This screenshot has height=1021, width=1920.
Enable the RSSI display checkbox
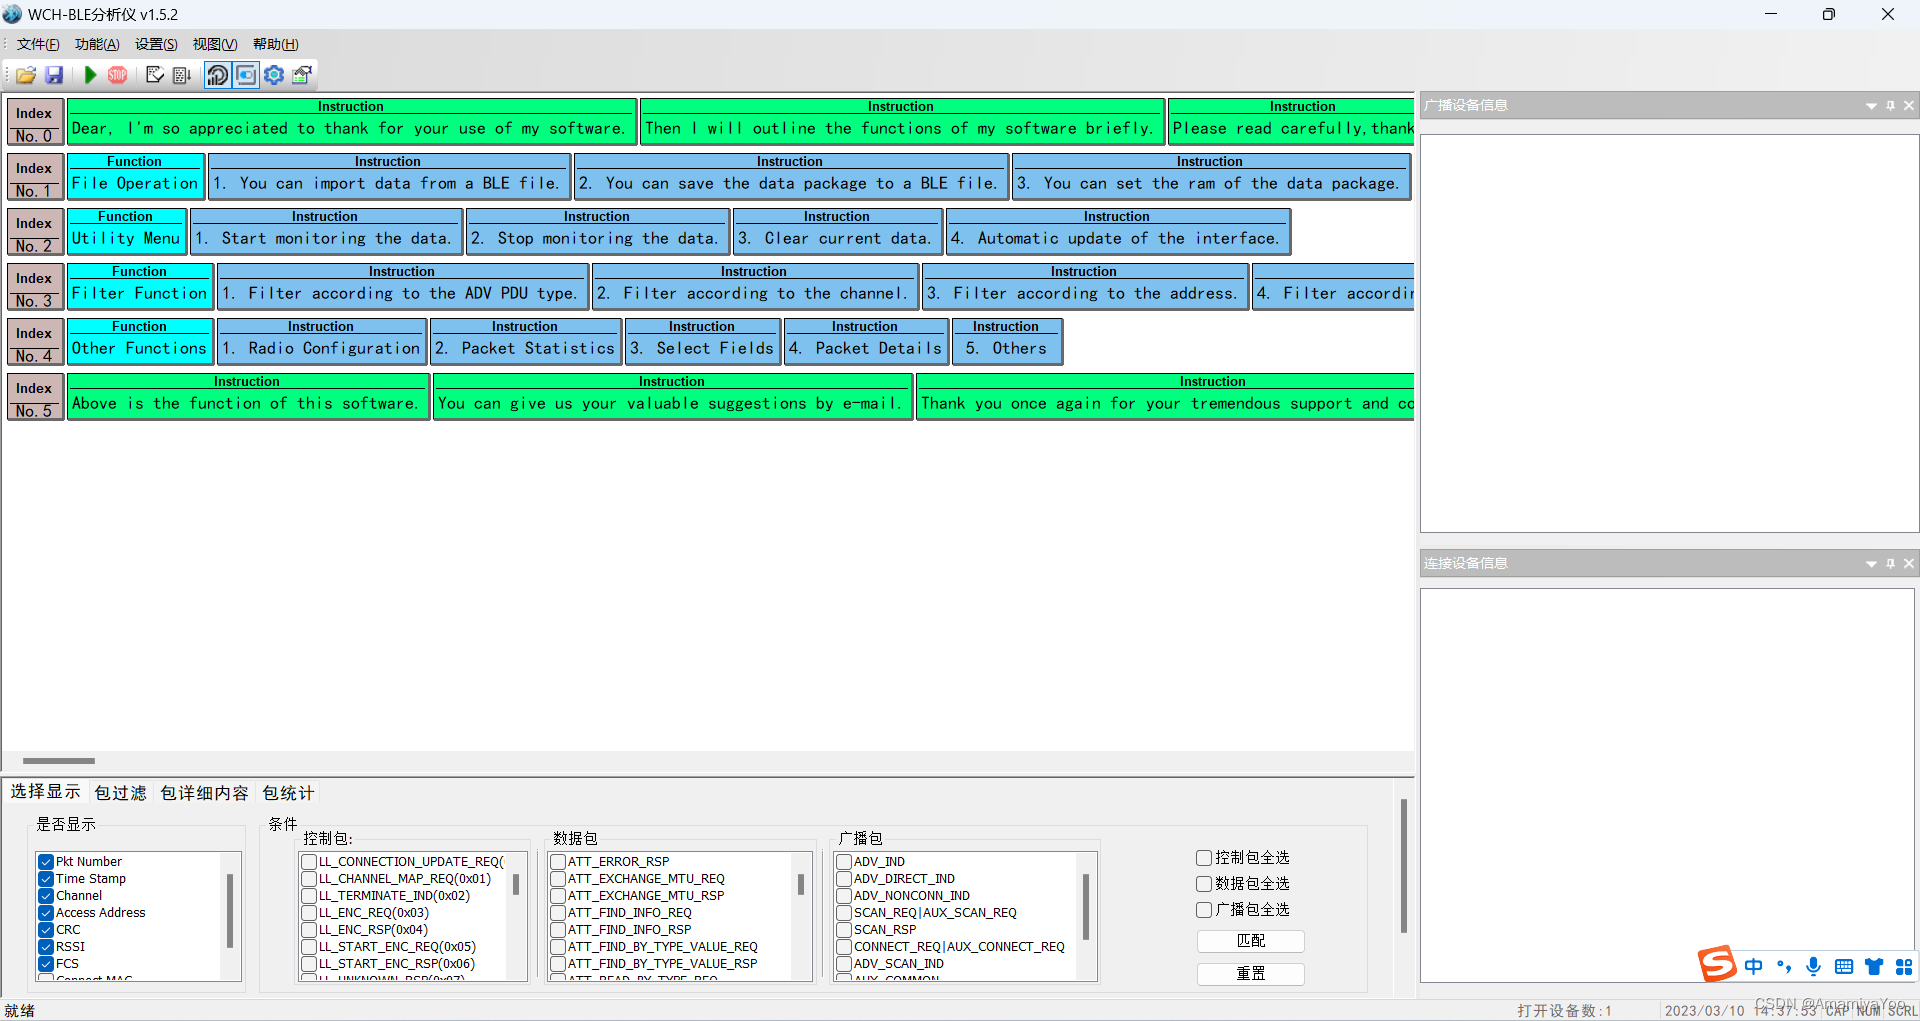tap(45, 946)
